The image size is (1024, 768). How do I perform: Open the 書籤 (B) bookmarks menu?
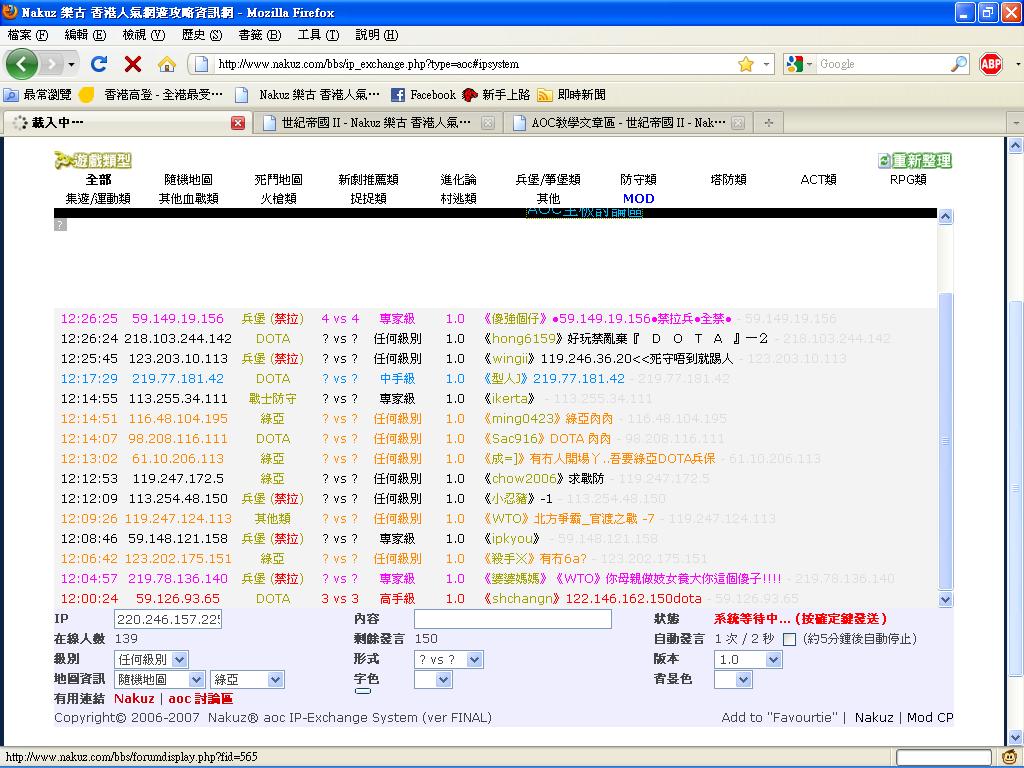tap(258, 35)
